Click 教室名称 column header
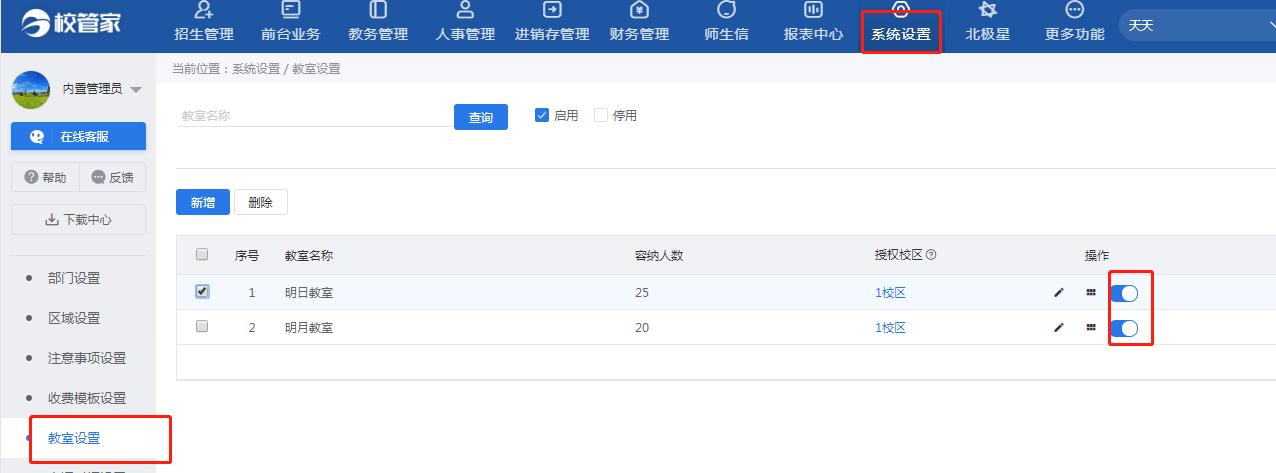 pyautogui.click(x=309, y=255)
